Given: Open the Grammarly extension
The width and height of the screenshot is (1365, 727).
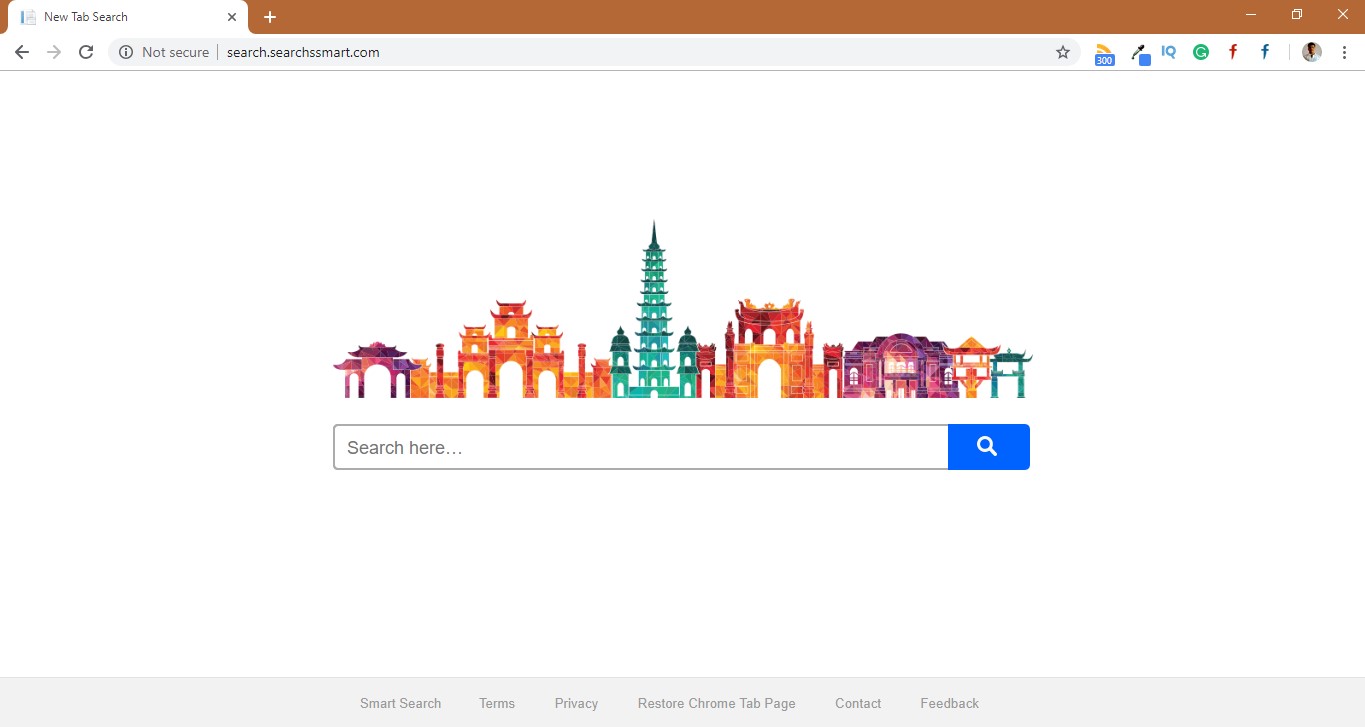Looking at the screenshot, I should pyautogui.click(x=1201, y=52).
